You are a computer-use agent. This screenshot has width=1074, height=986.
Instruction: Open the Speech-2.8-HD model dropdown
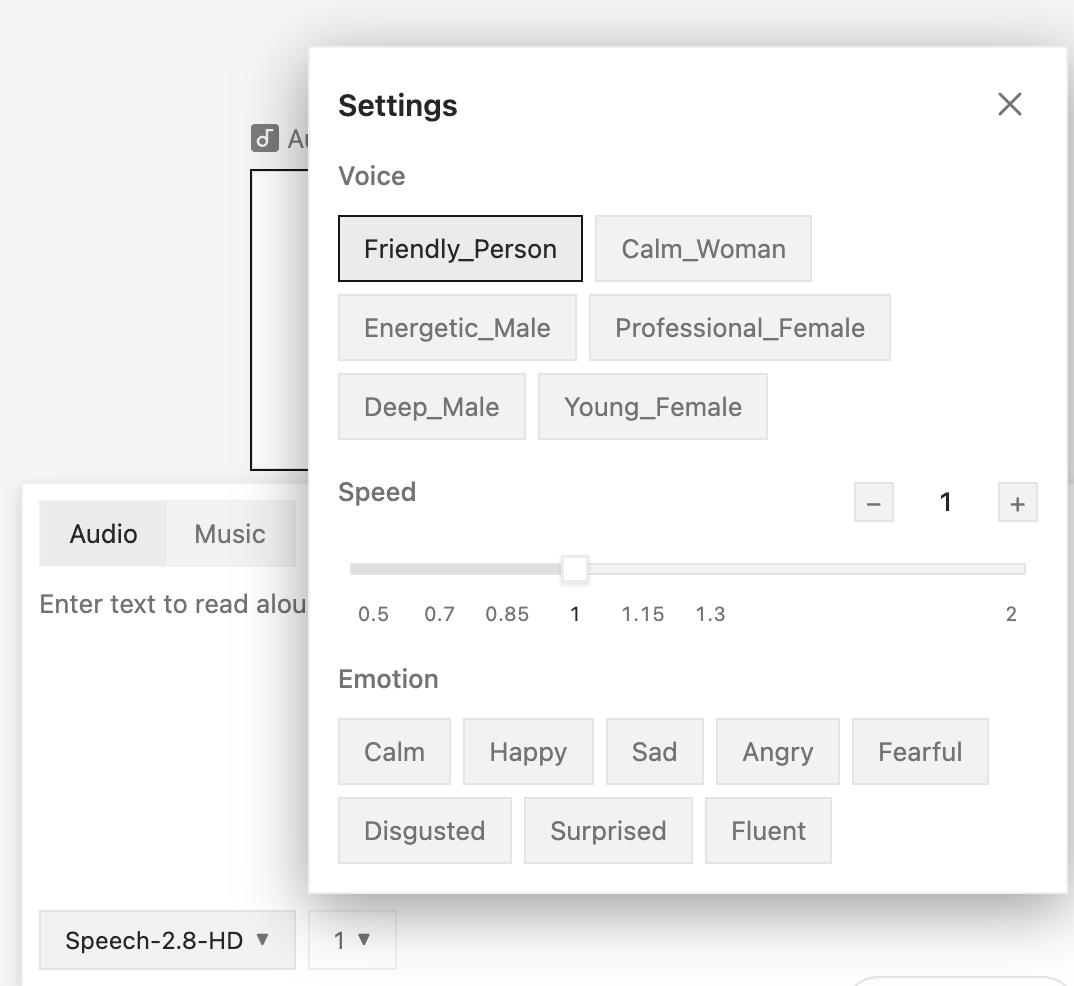tap(167, 940)
